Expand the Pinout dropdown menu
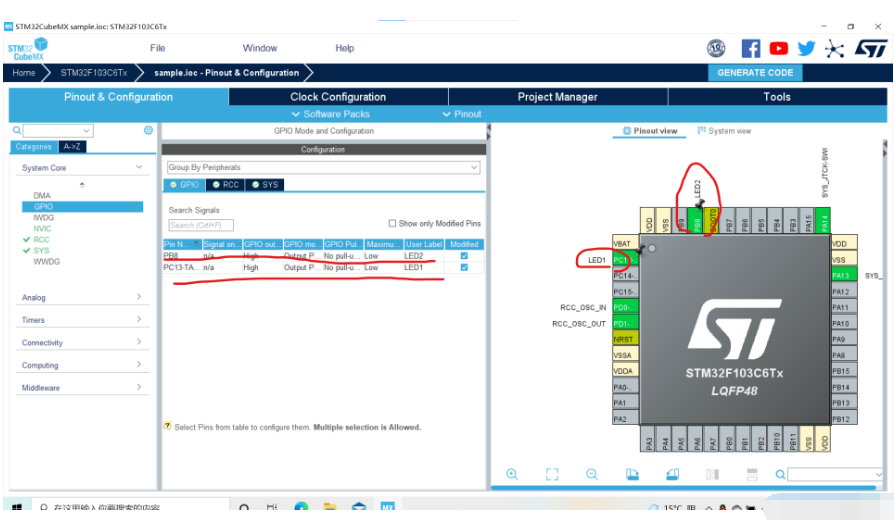The image size is (894, 525). point(462,114)
